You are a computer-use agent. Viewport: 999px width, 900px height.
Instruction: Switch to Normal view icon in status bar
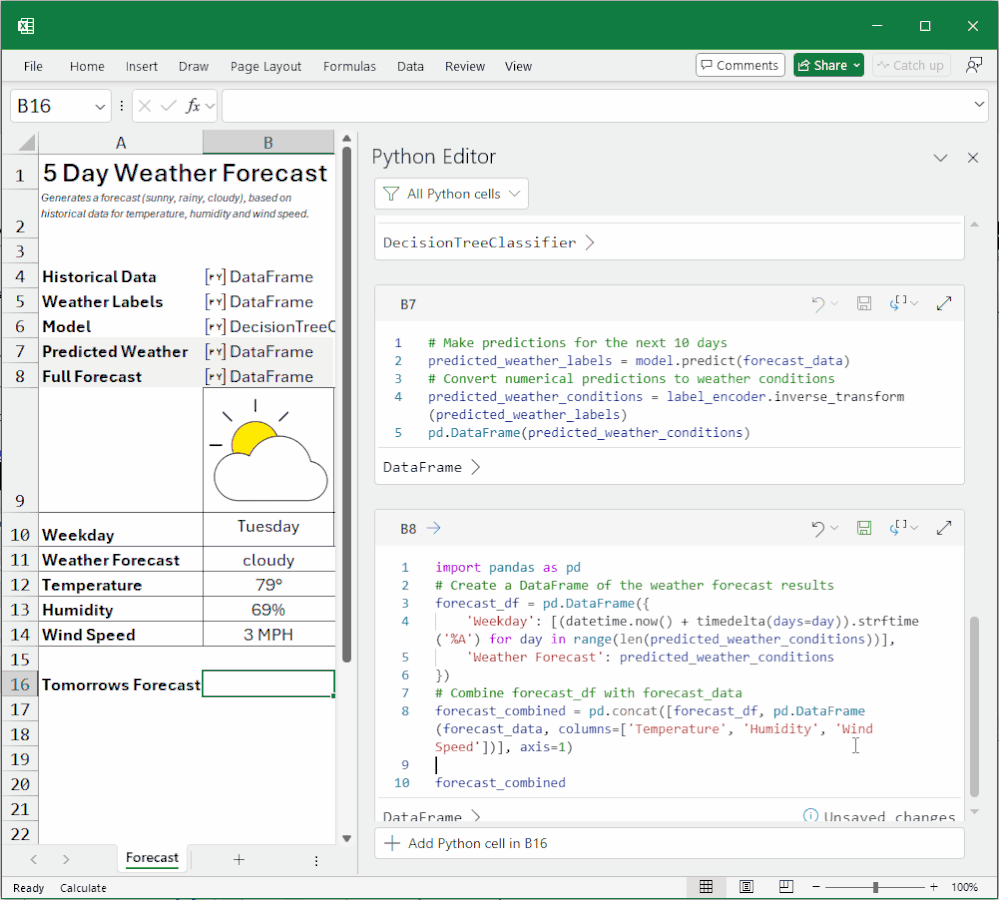[x=706, y=887]
